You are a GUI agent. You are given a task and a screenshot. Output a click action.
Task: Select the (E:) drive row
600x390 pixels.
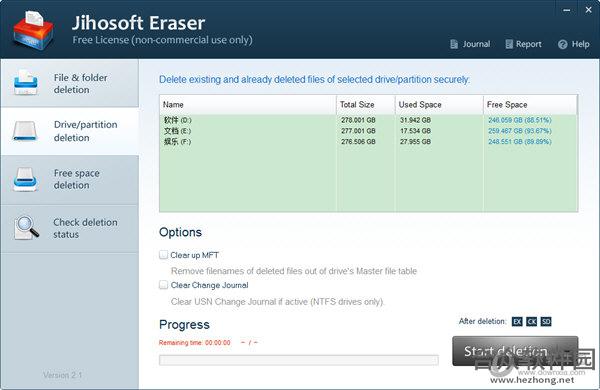[368, 131]
